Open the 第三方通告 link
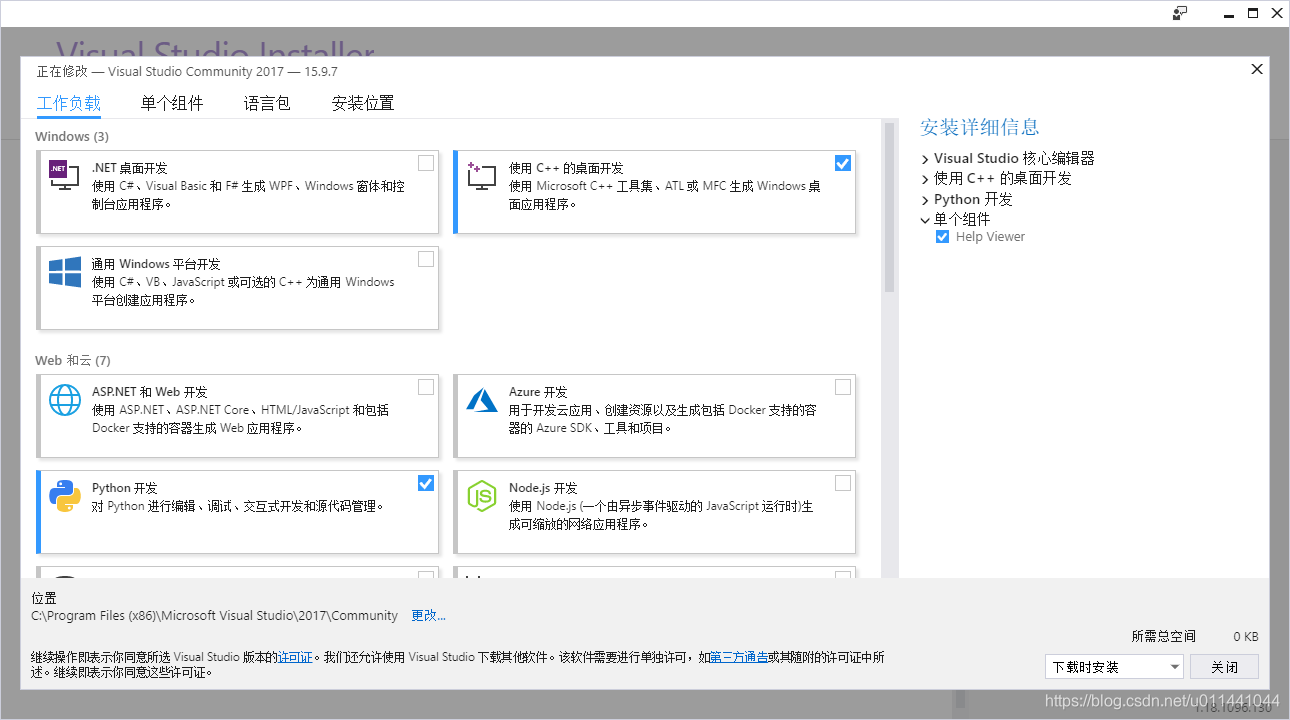1290x720 pixels. pyautogui.click(x=739, y=658)
